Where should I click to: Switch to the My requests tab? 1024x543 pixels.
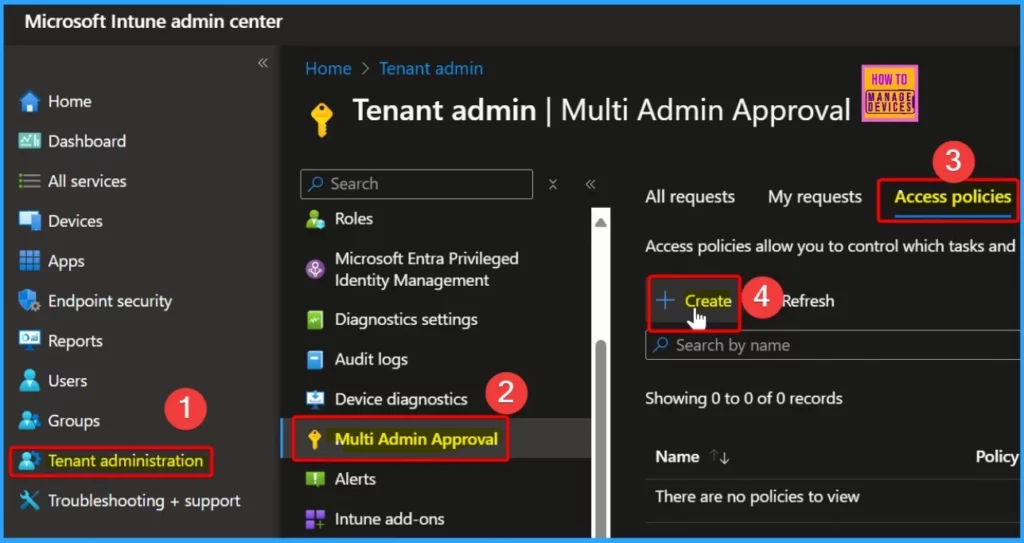pos(814,197)
